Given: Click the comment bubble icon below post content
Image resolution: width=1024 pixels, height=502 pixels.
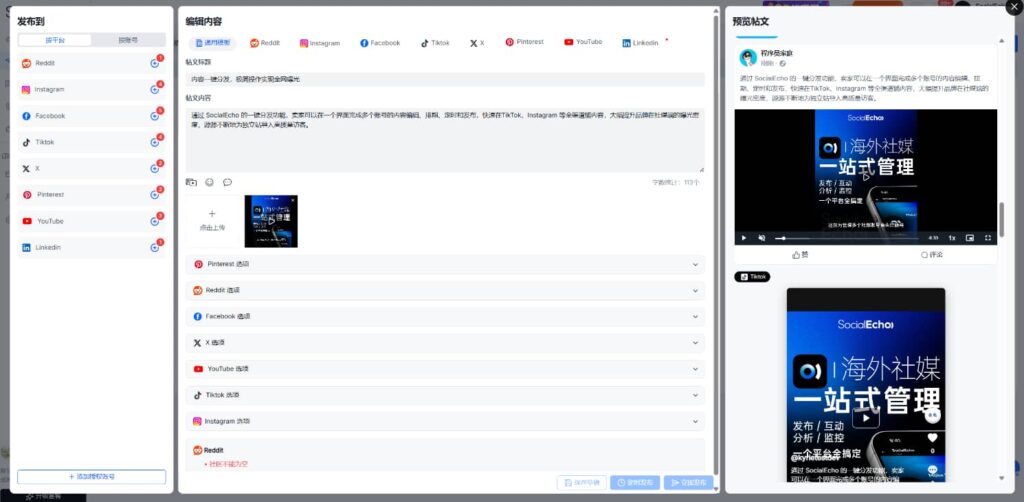Looking at the screenshot, I should click(x=227, y=182).
